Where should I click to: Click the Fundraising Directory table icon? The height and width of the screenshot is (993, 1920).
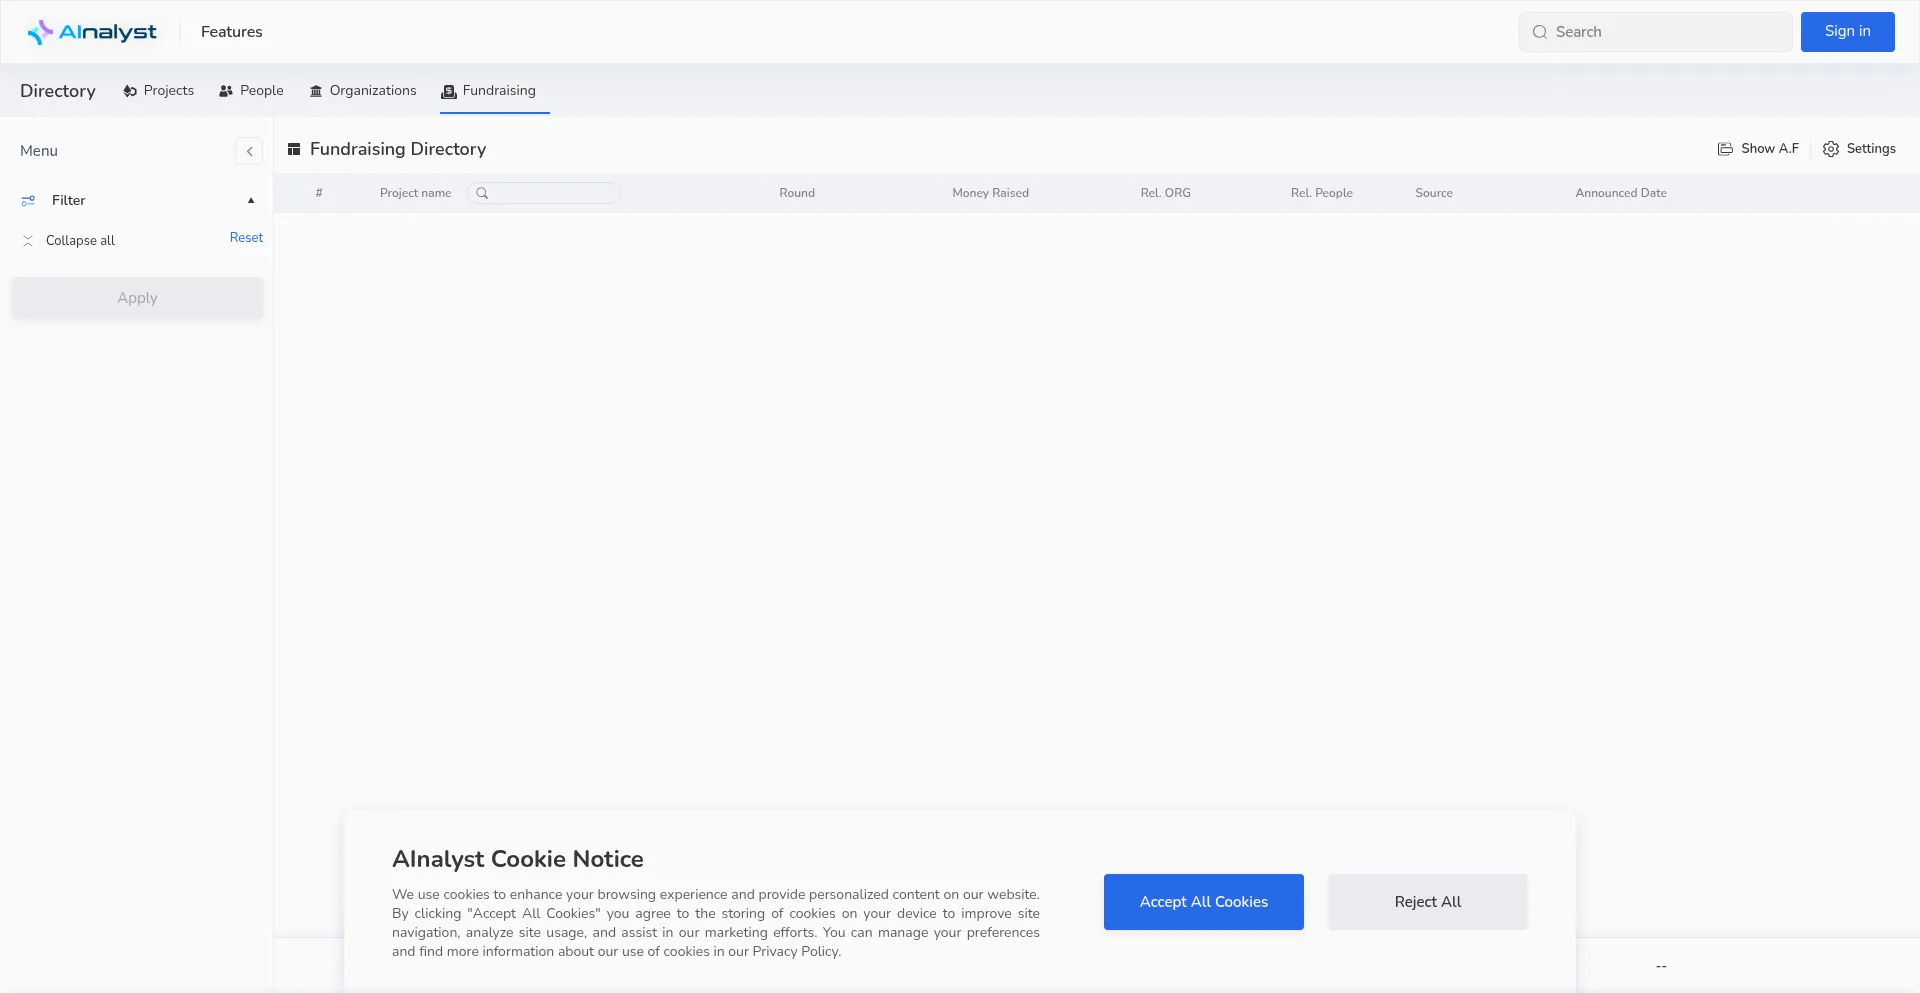click(294, 149)
